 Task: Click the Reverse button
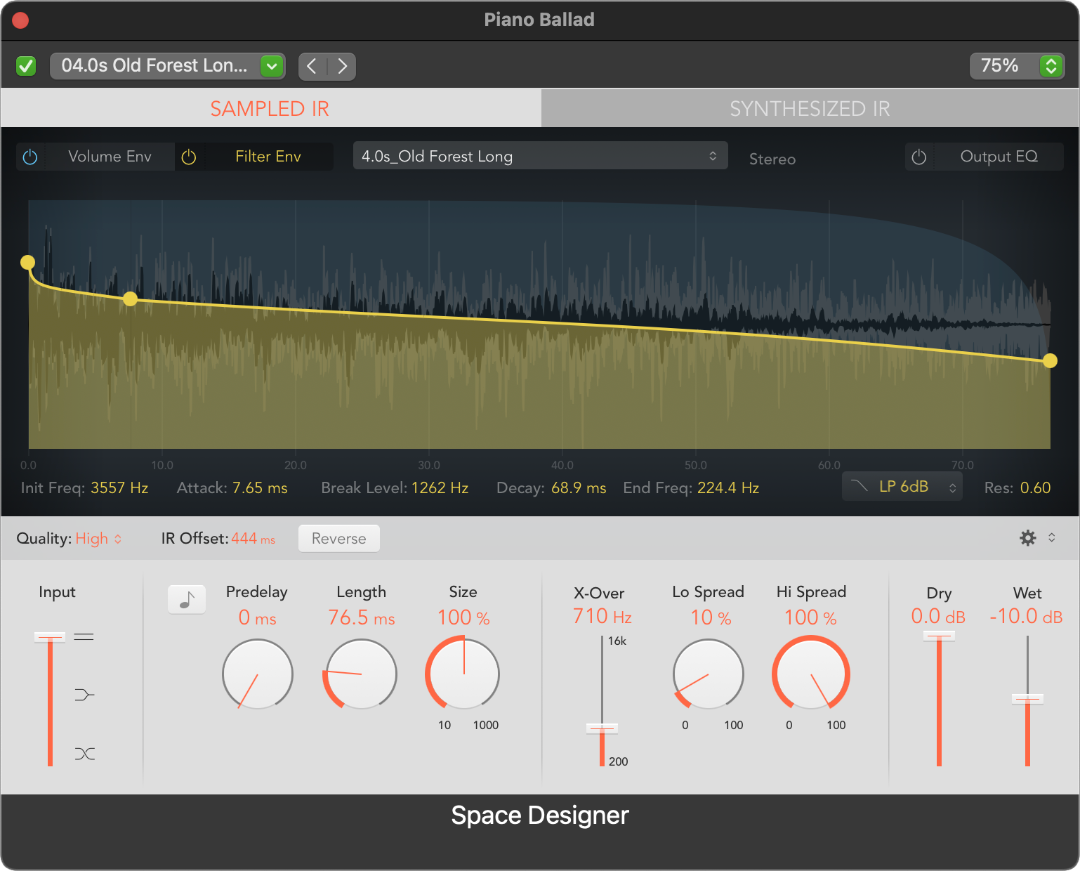339,539
